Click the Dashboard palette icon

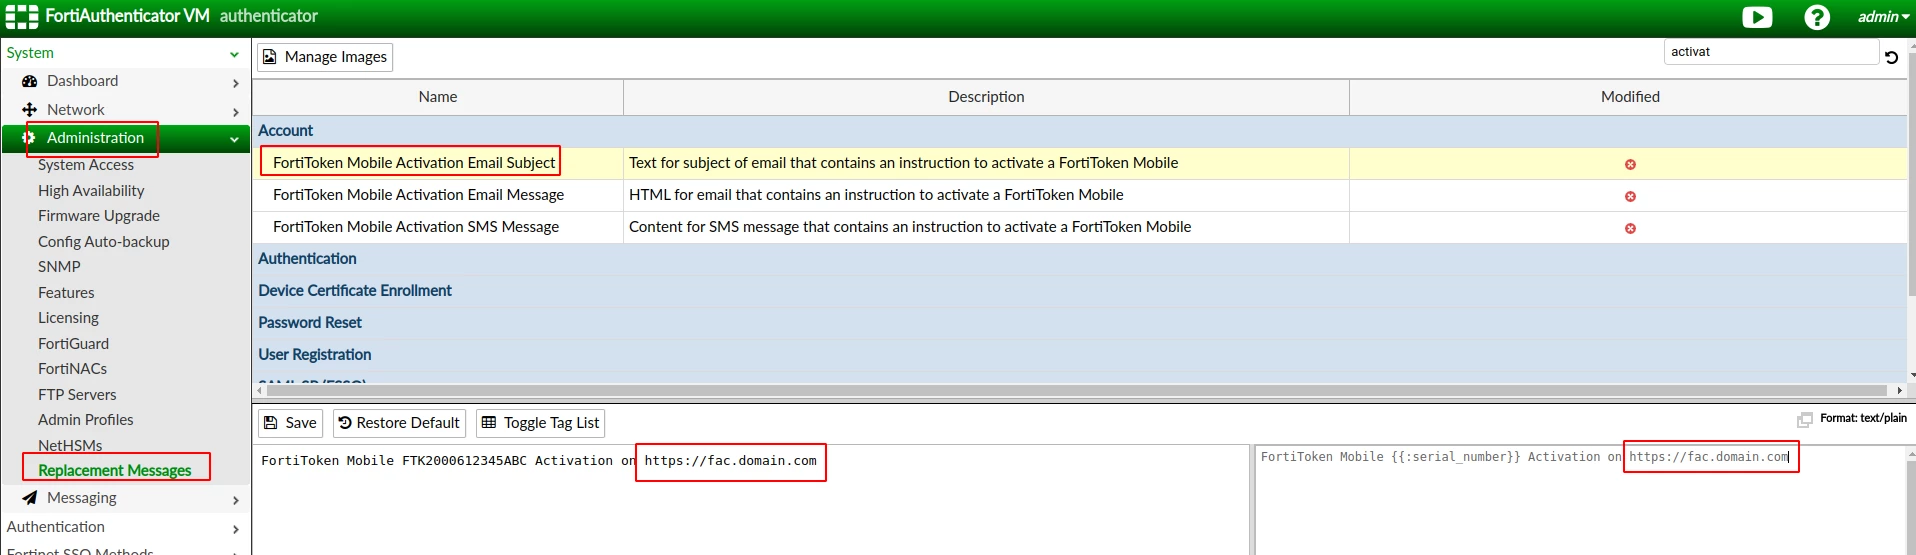pos(30,81)
